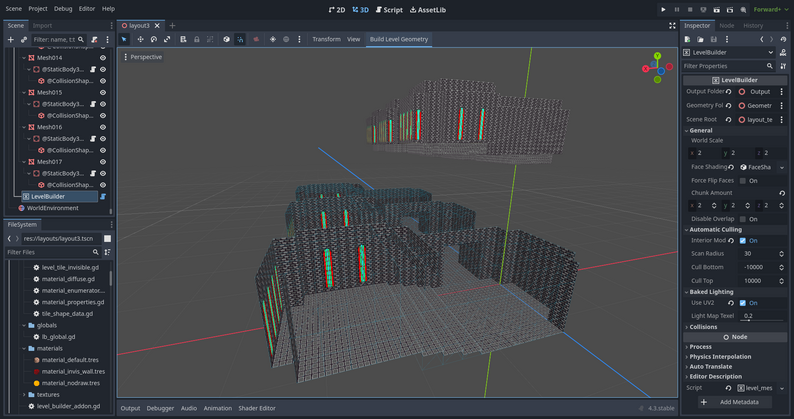Screen dimensions: 794x419
Task: Collapse the Mesh014 tree node
Action: pyautogui.click(x=24, y=58)
